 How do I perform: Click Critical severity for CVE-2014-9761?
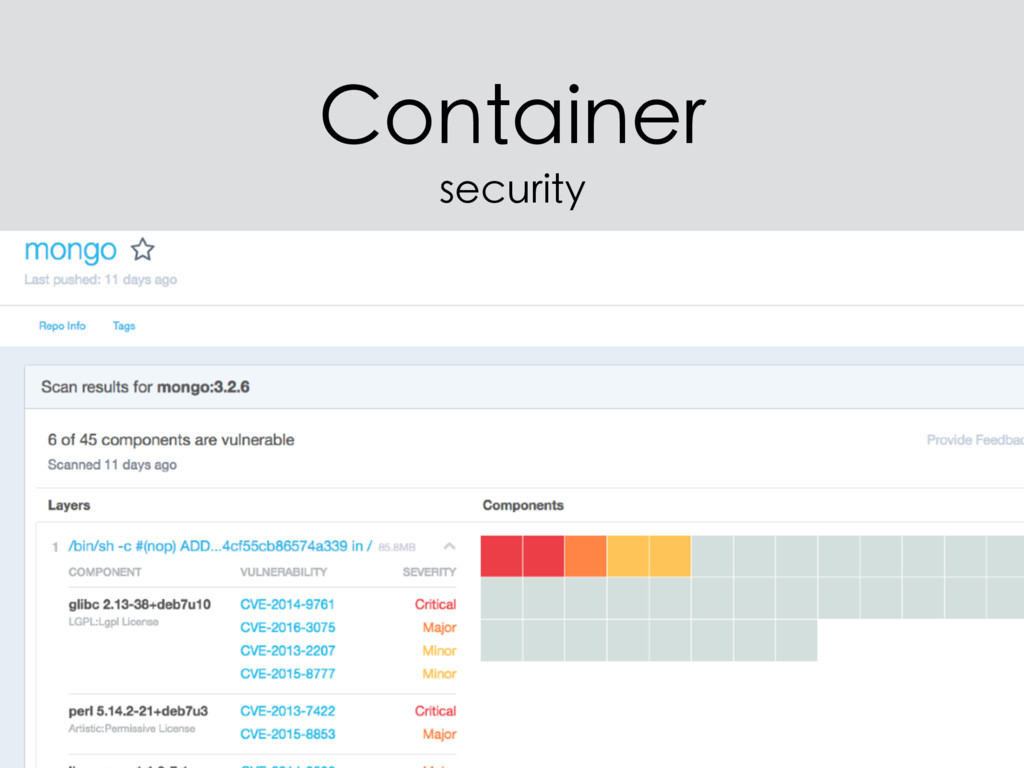click(436, 604)
